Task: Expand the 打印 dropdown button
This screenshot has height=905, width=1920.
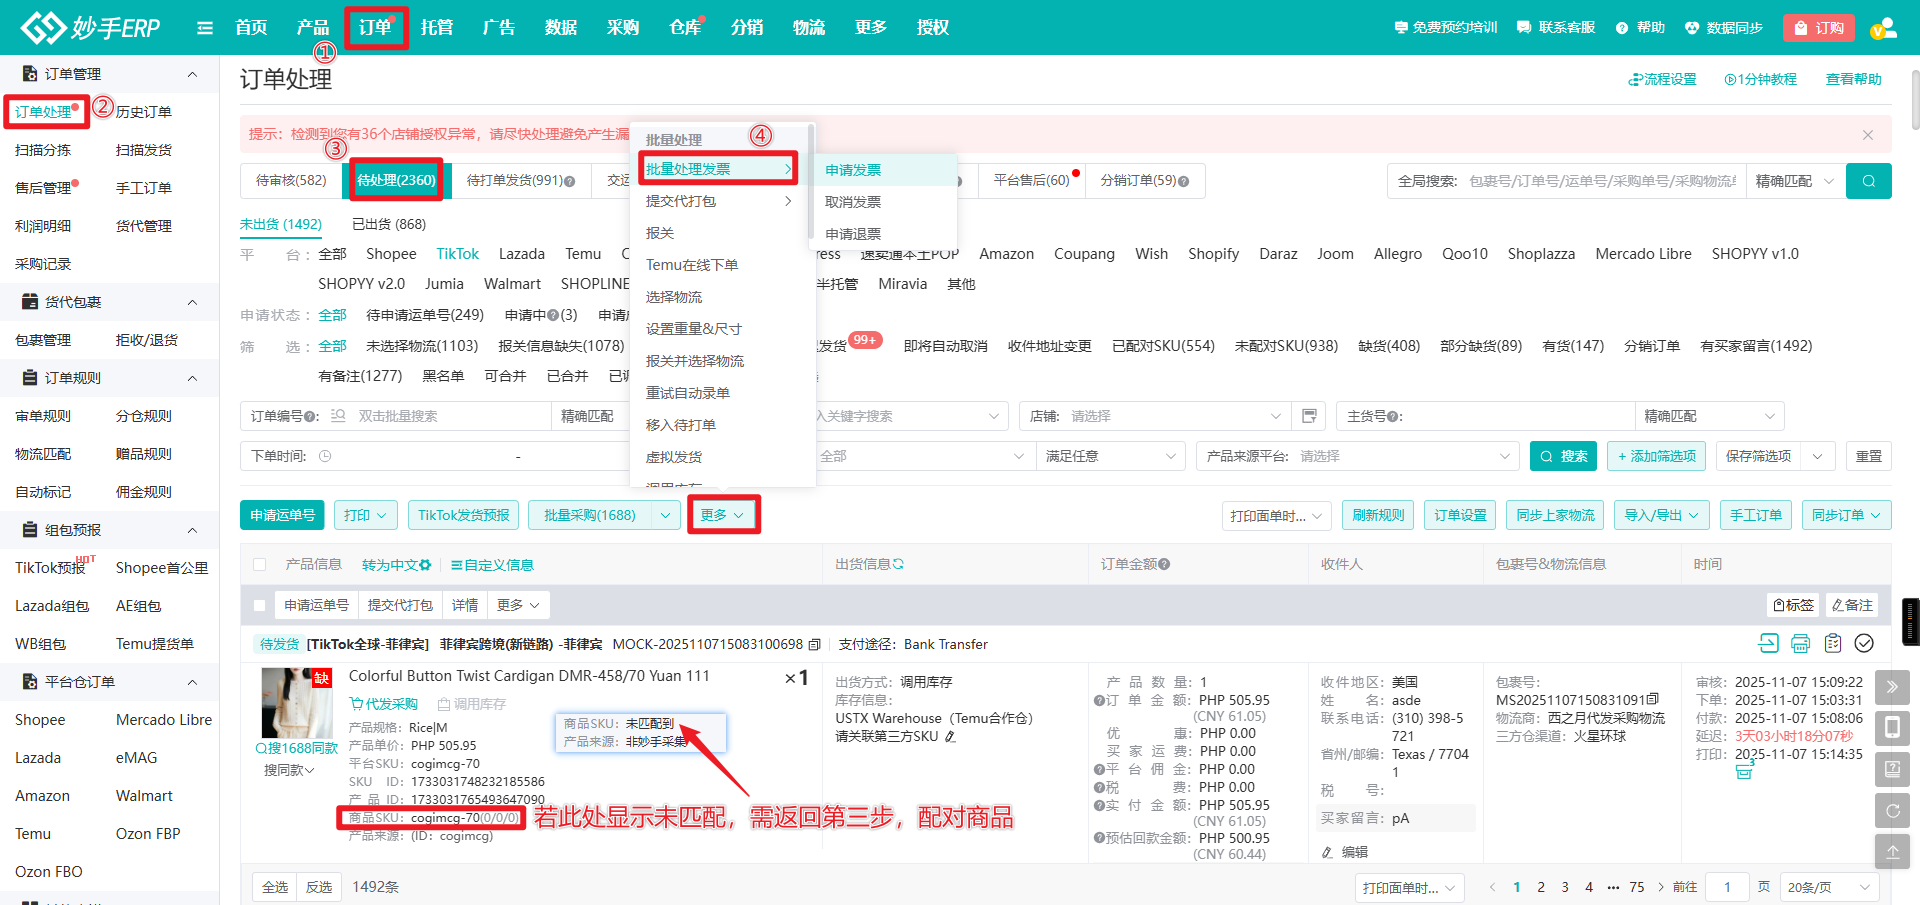Action: [x=365, y=515]
